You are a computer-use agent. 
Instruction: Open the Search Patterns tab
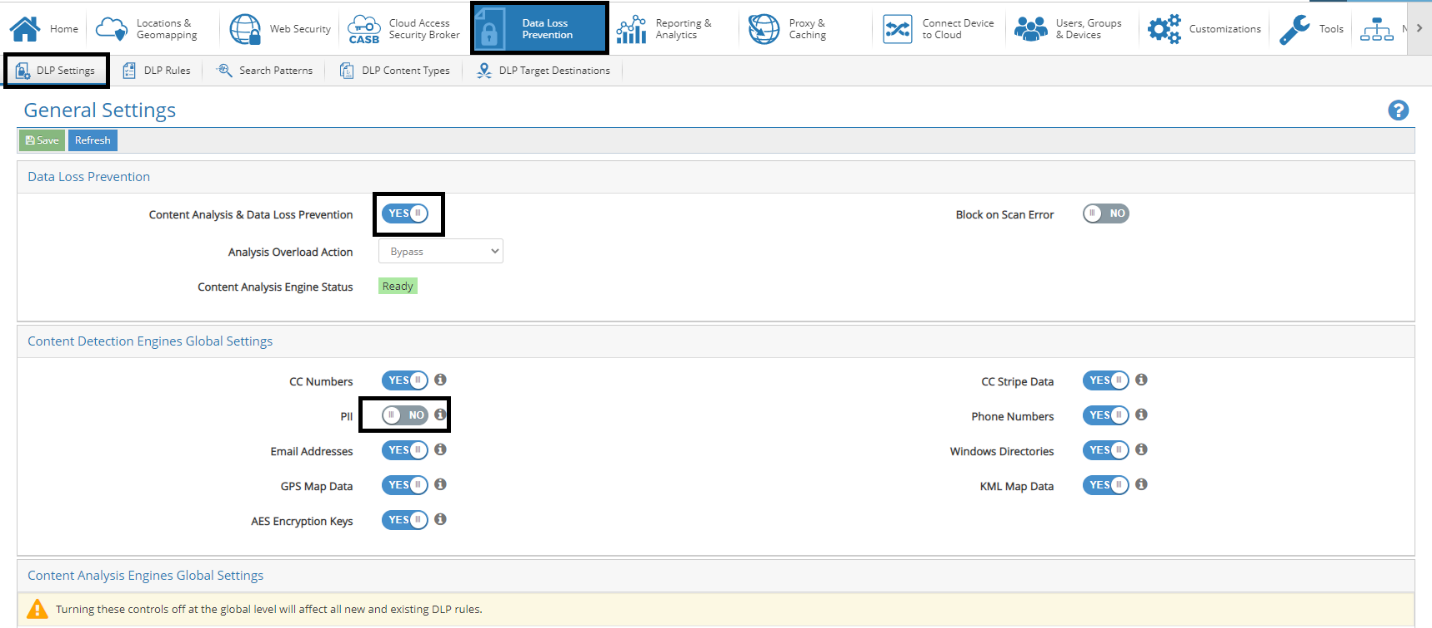pyautogui.click(x=264, y=71)
